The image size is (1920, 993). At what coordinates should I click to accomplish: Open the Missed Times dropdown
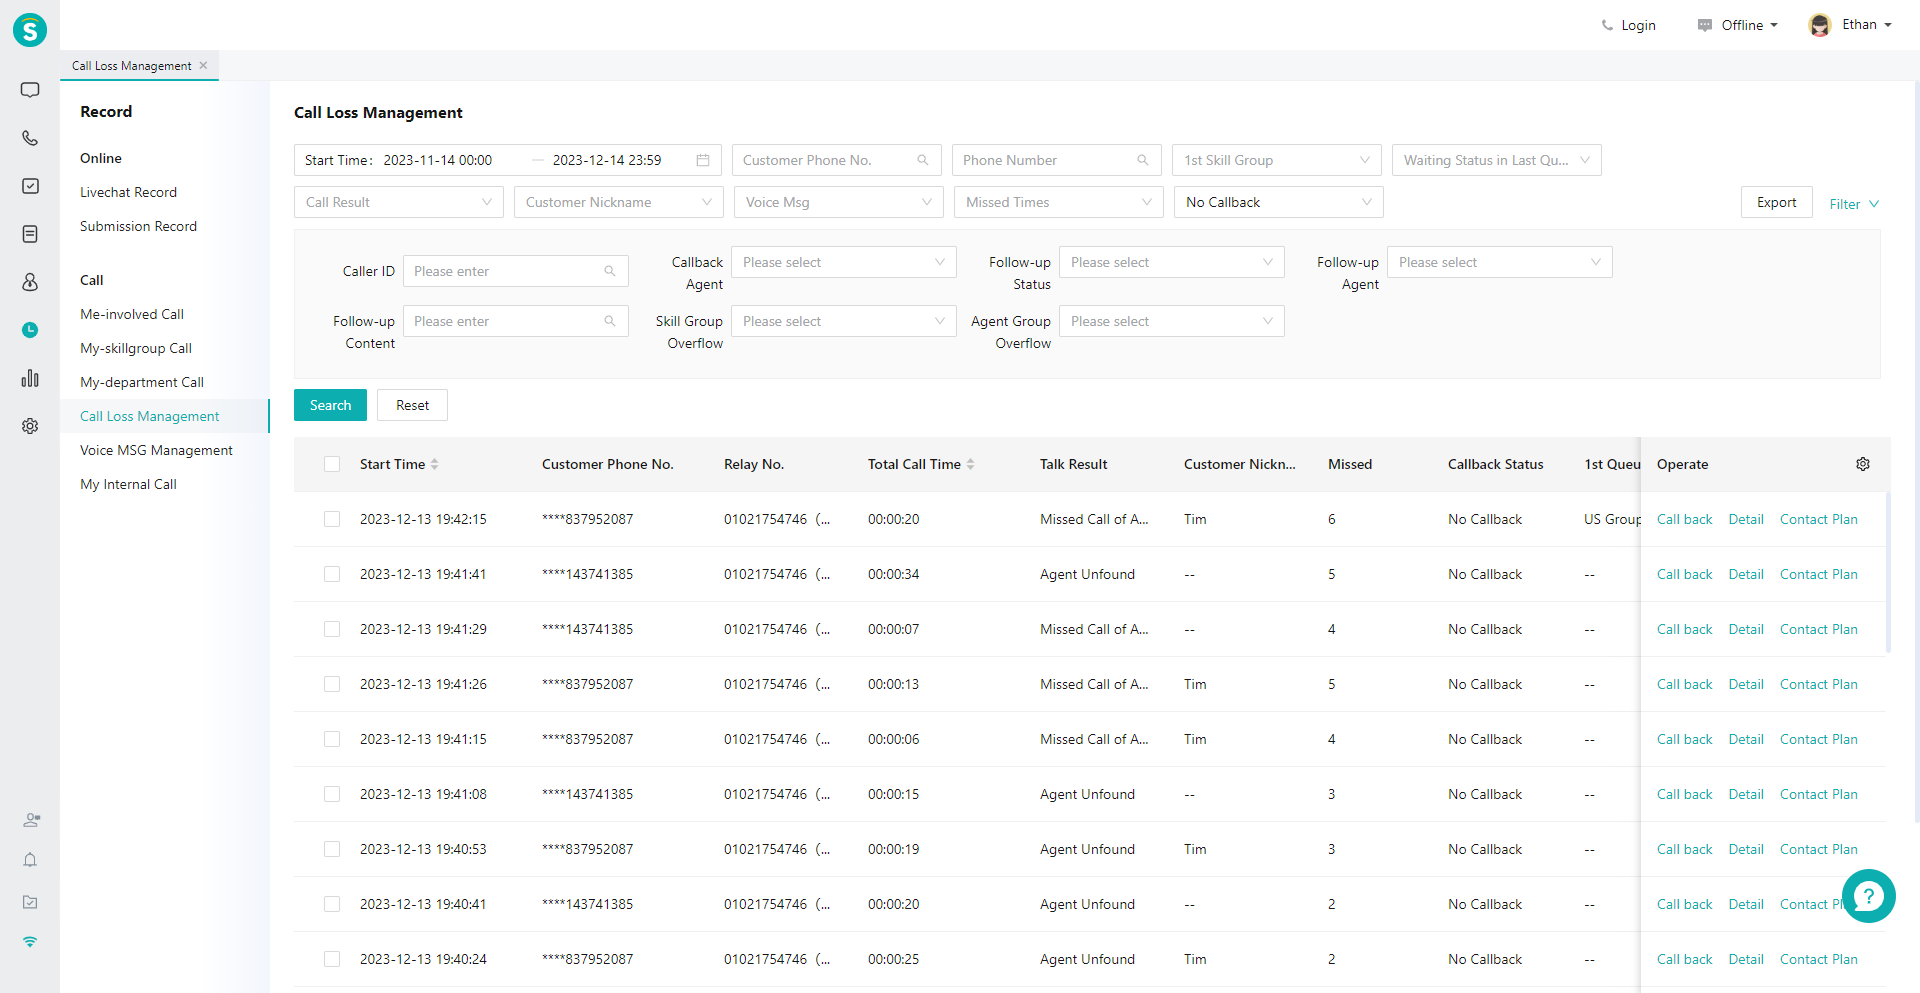pyautogui.click(x=1059, y=202)
